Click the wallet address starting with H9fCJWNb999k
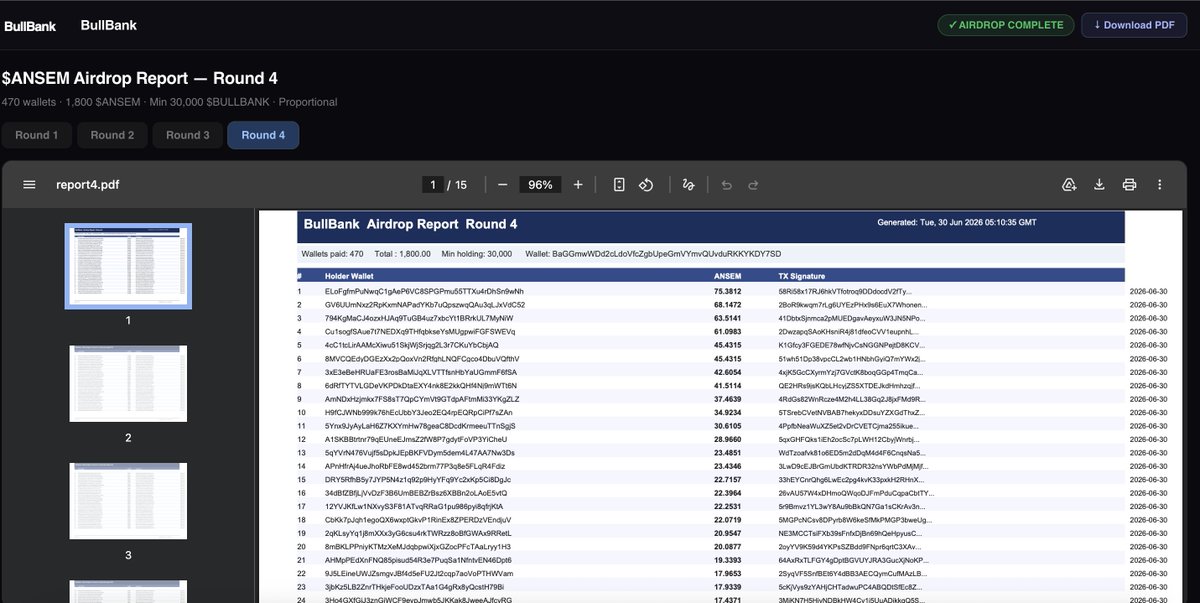This screenshot has width=1200, height=603. 419,412
